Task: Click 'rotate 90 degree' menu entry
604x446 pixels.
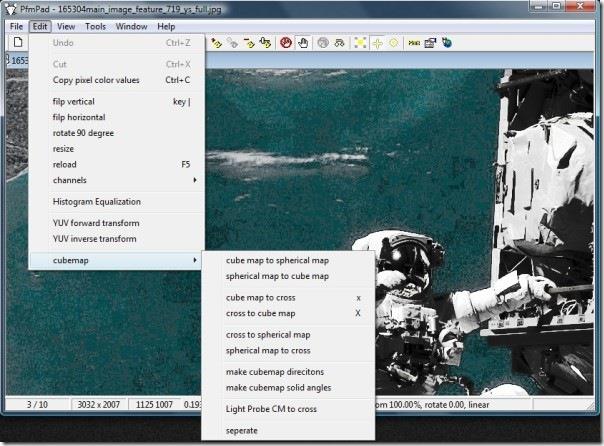Action: (83, 132)
